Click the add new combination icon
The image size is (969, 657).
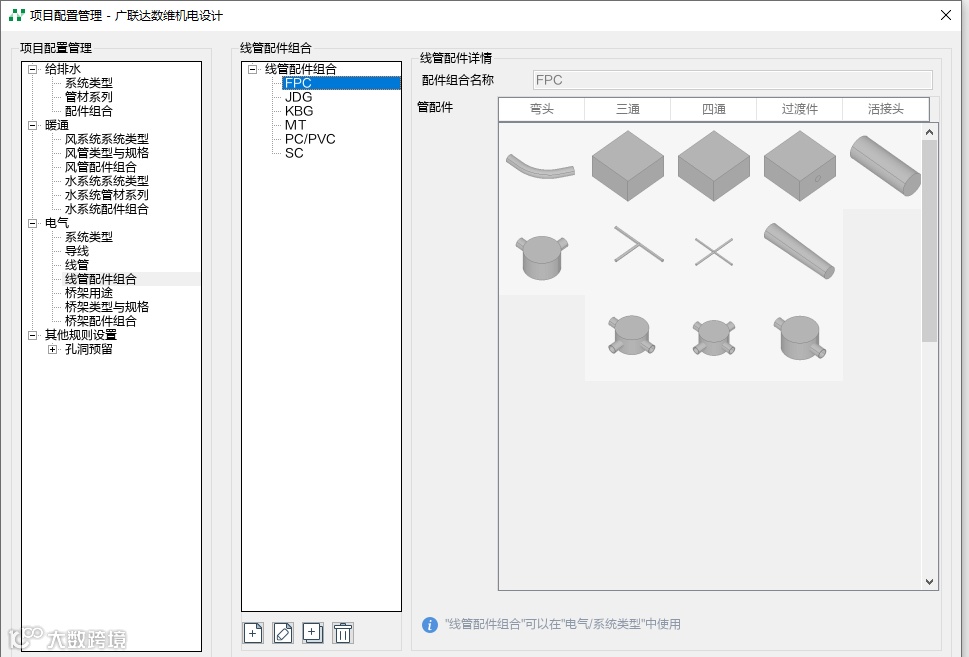click(253, 633)
